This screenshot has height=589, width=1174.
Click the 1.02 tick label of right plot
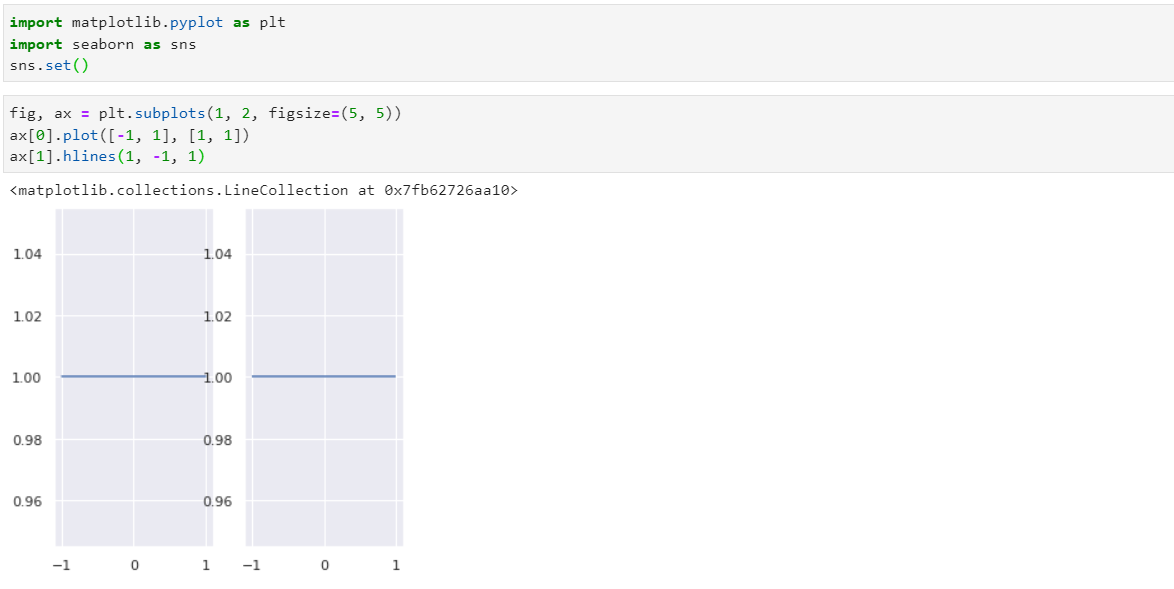coord(217,317)
